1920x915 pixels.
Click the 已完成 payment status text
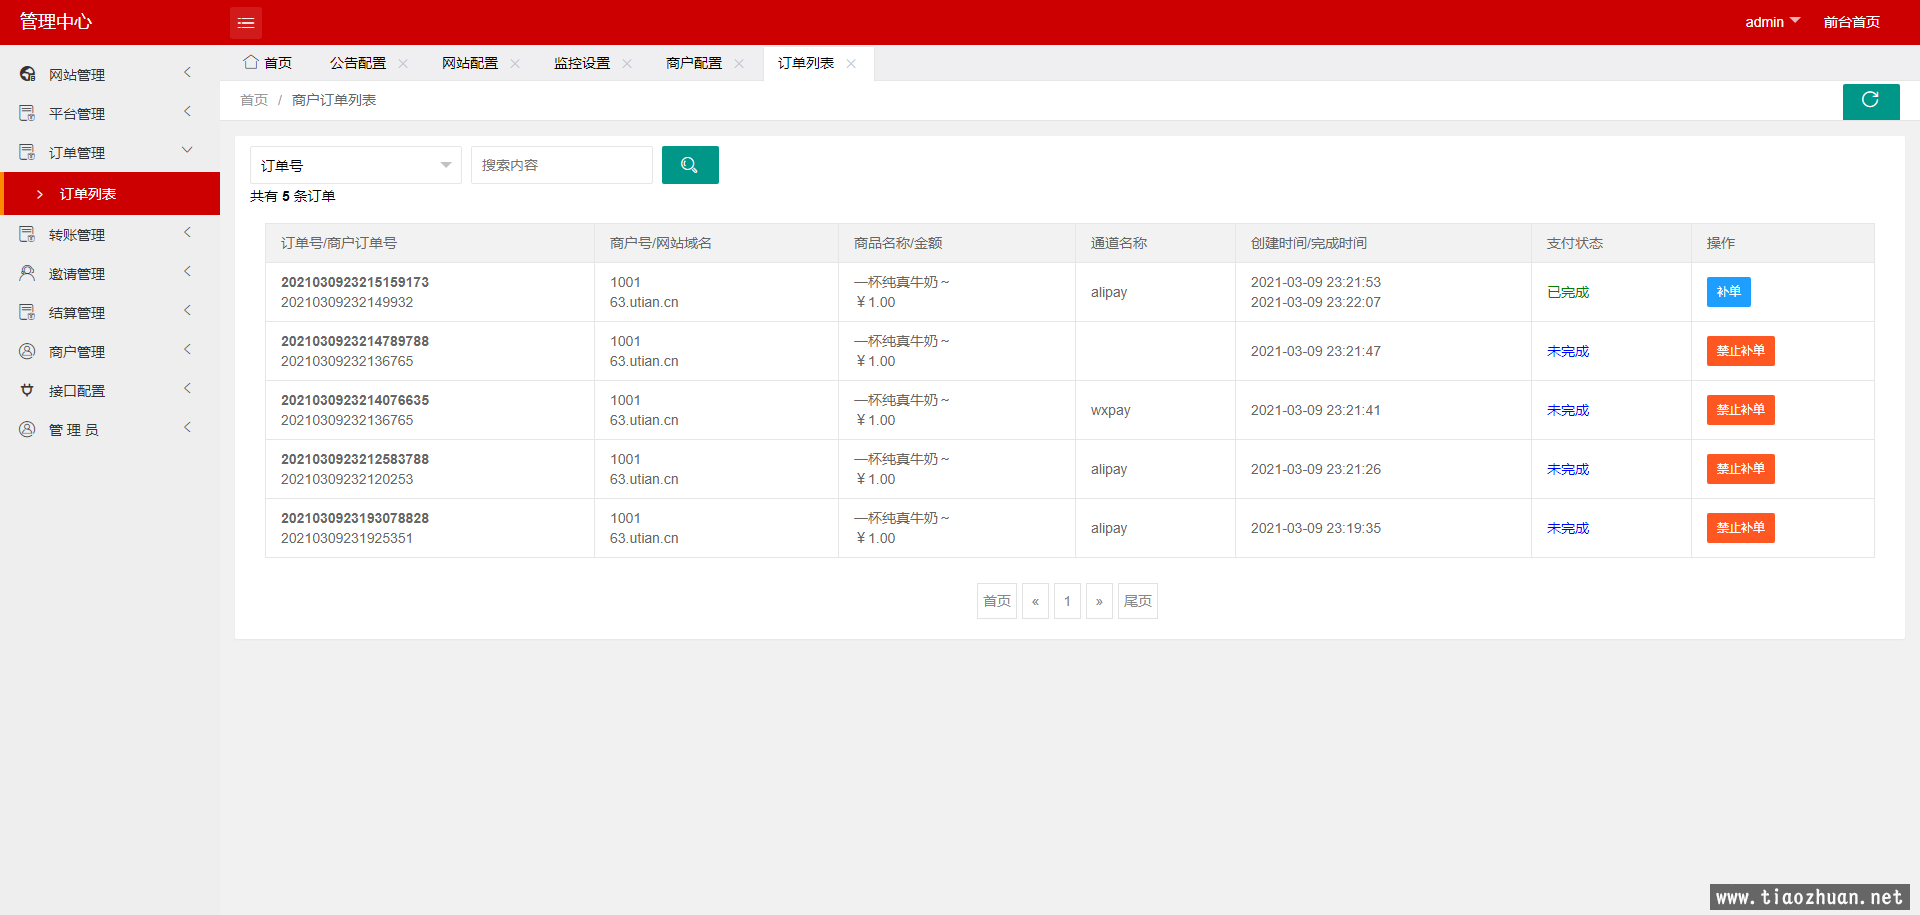point(1568,292)
